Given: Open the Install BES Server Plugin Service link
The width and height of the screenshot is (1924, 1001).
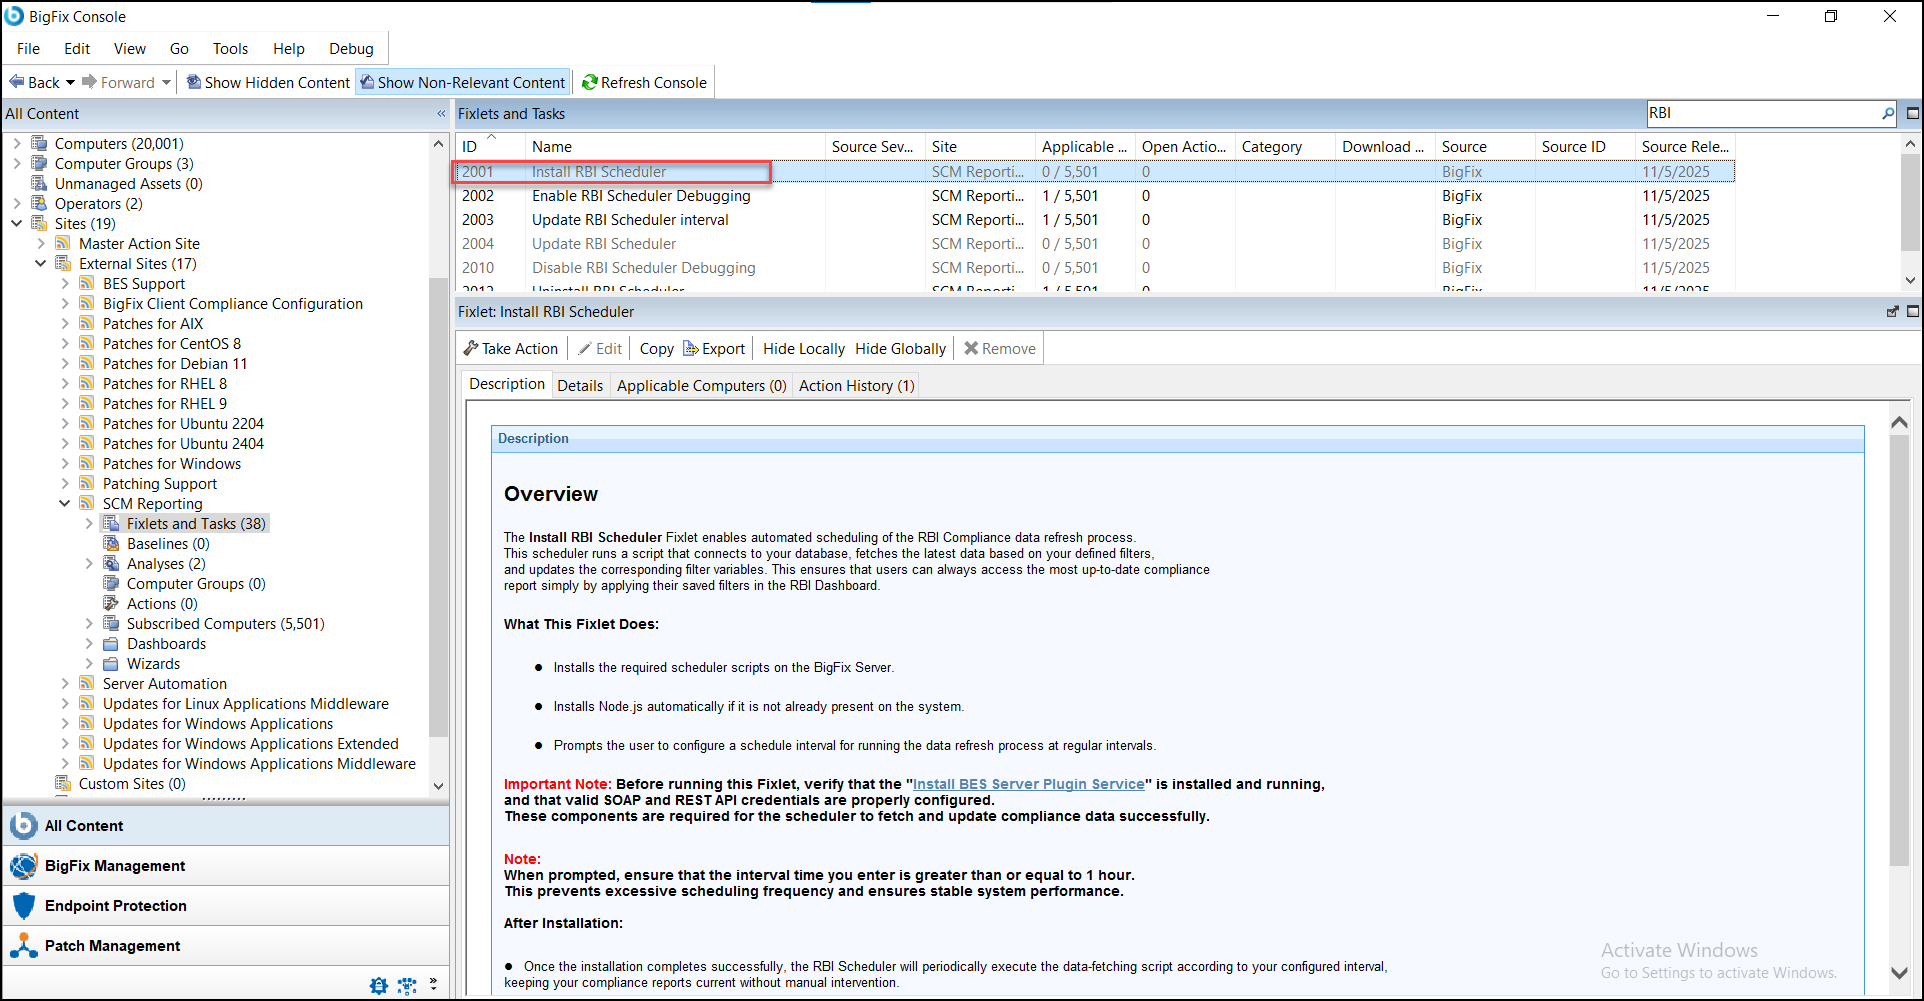Looking at the screenshot, I should pyautogui.click(x=1028, y=783).
